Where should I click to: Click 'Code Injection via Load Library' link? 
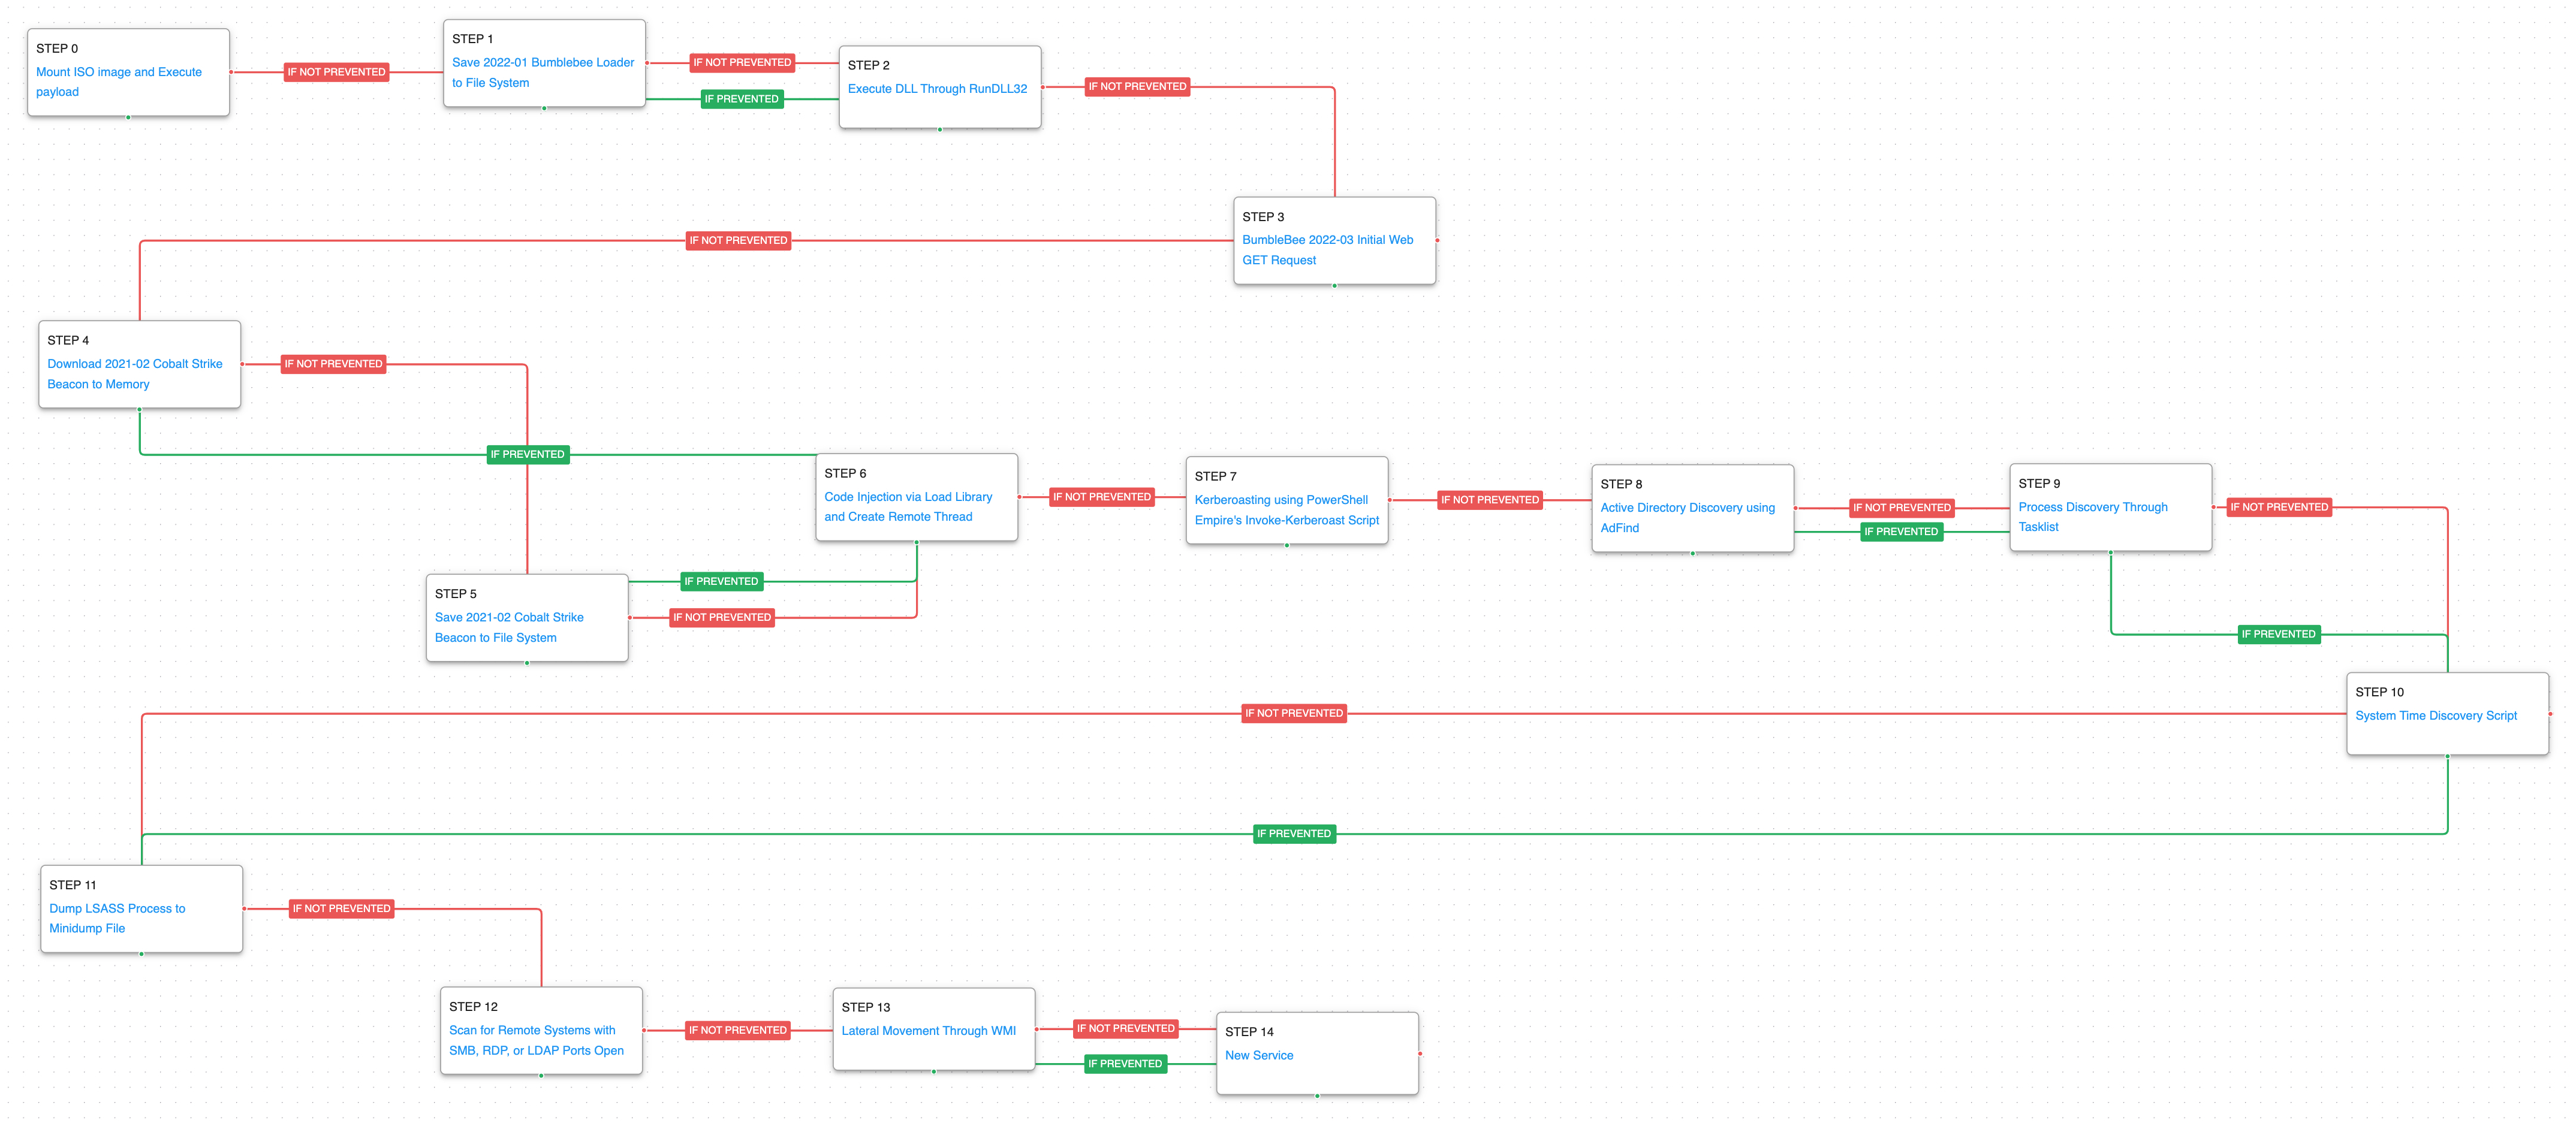click(x=907, y=497)
